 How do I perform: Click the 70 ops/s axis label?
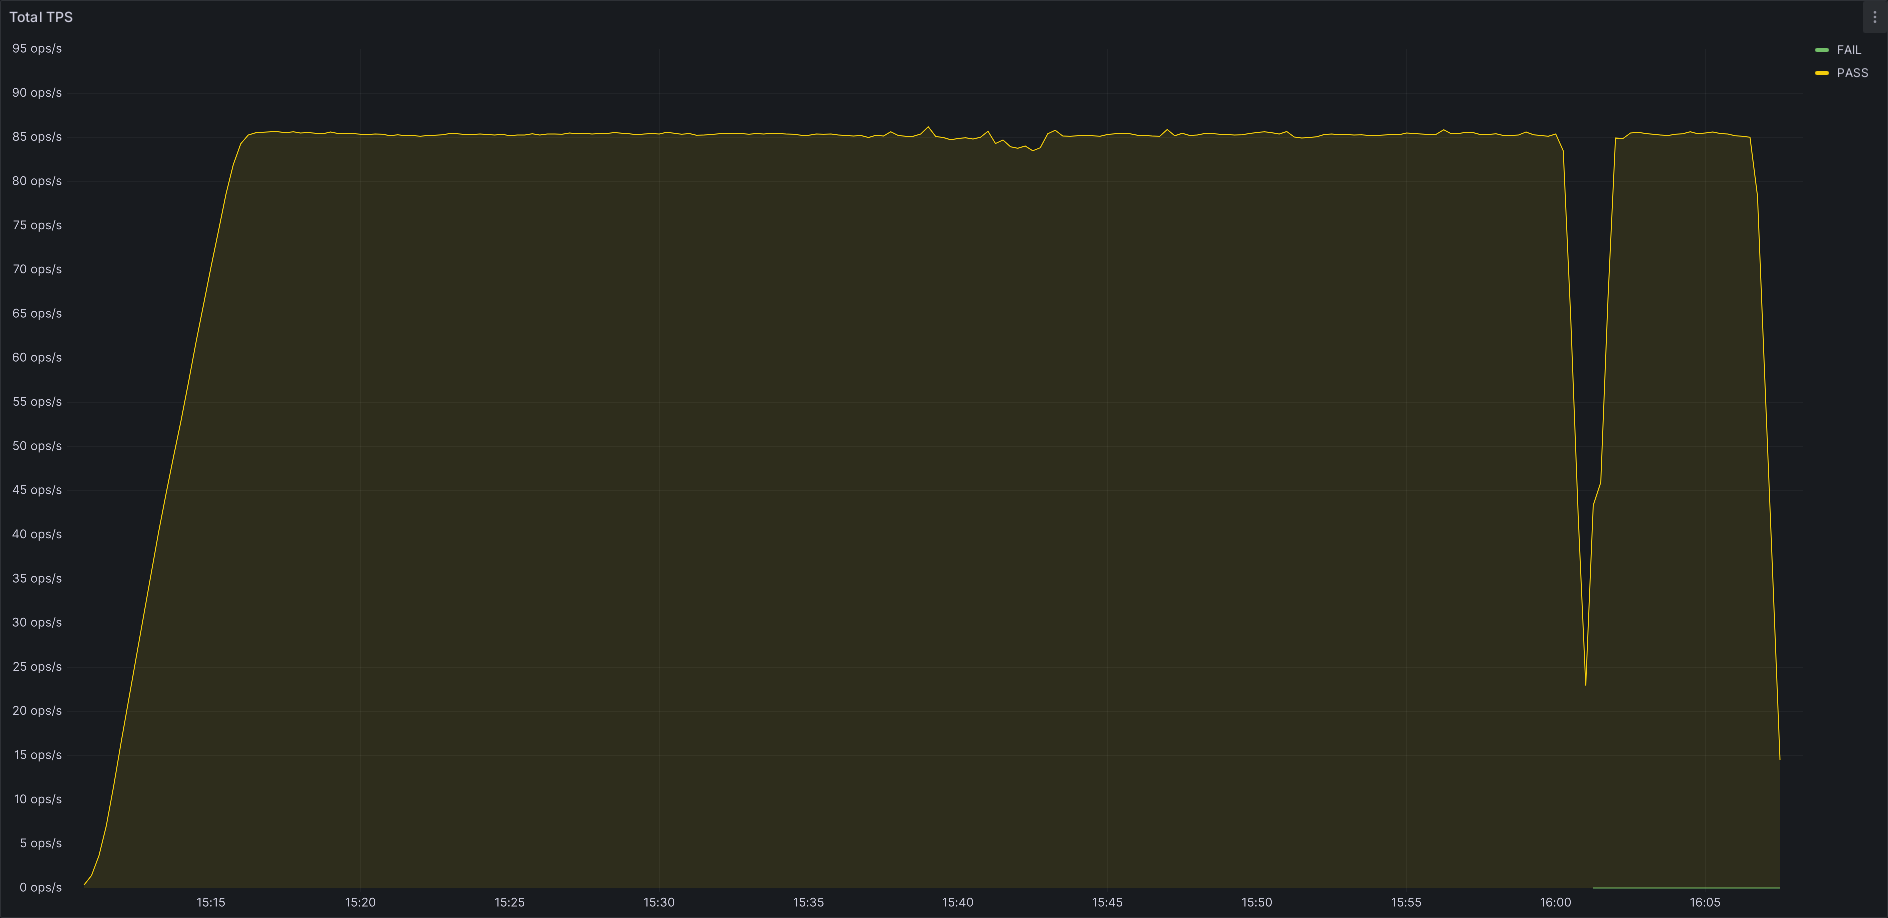pyautogui.click(x=37, y=269)
